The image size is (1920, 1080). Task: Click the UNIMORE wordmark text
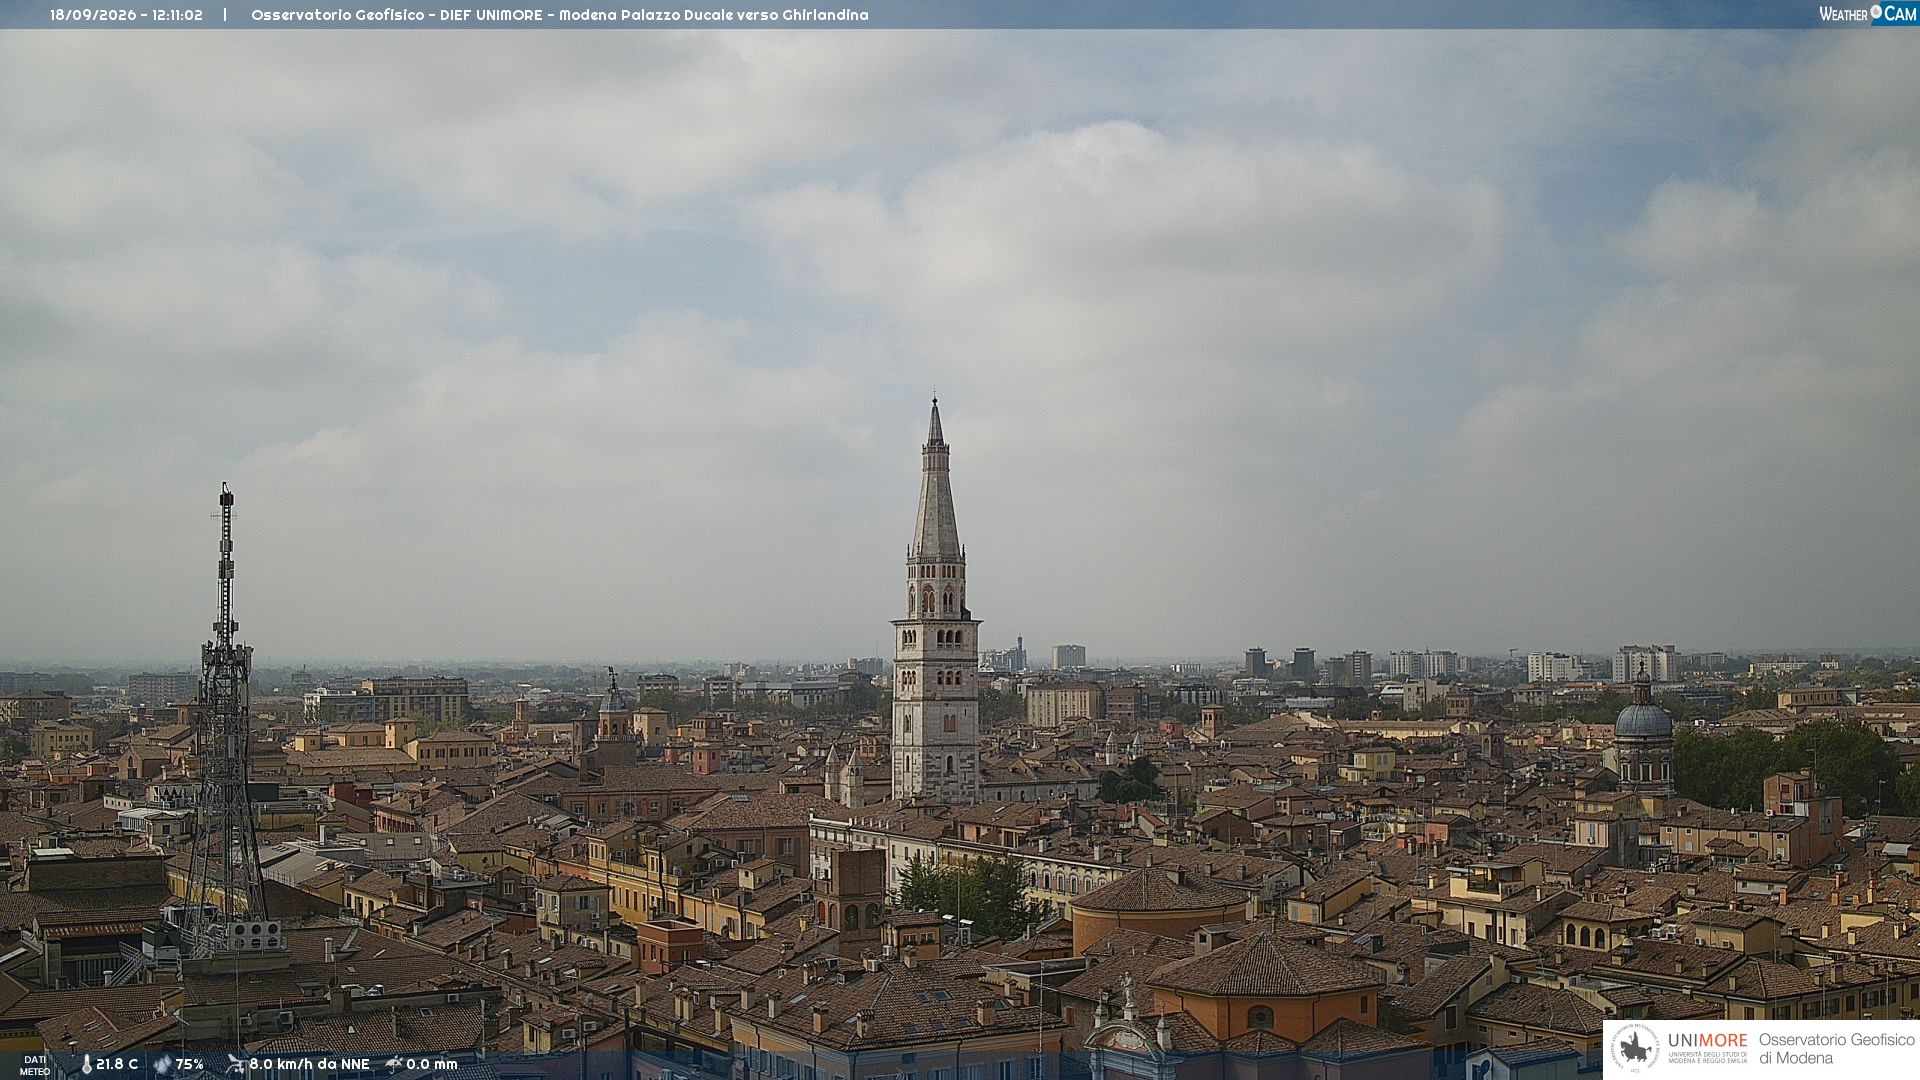pos(1708,1040)
